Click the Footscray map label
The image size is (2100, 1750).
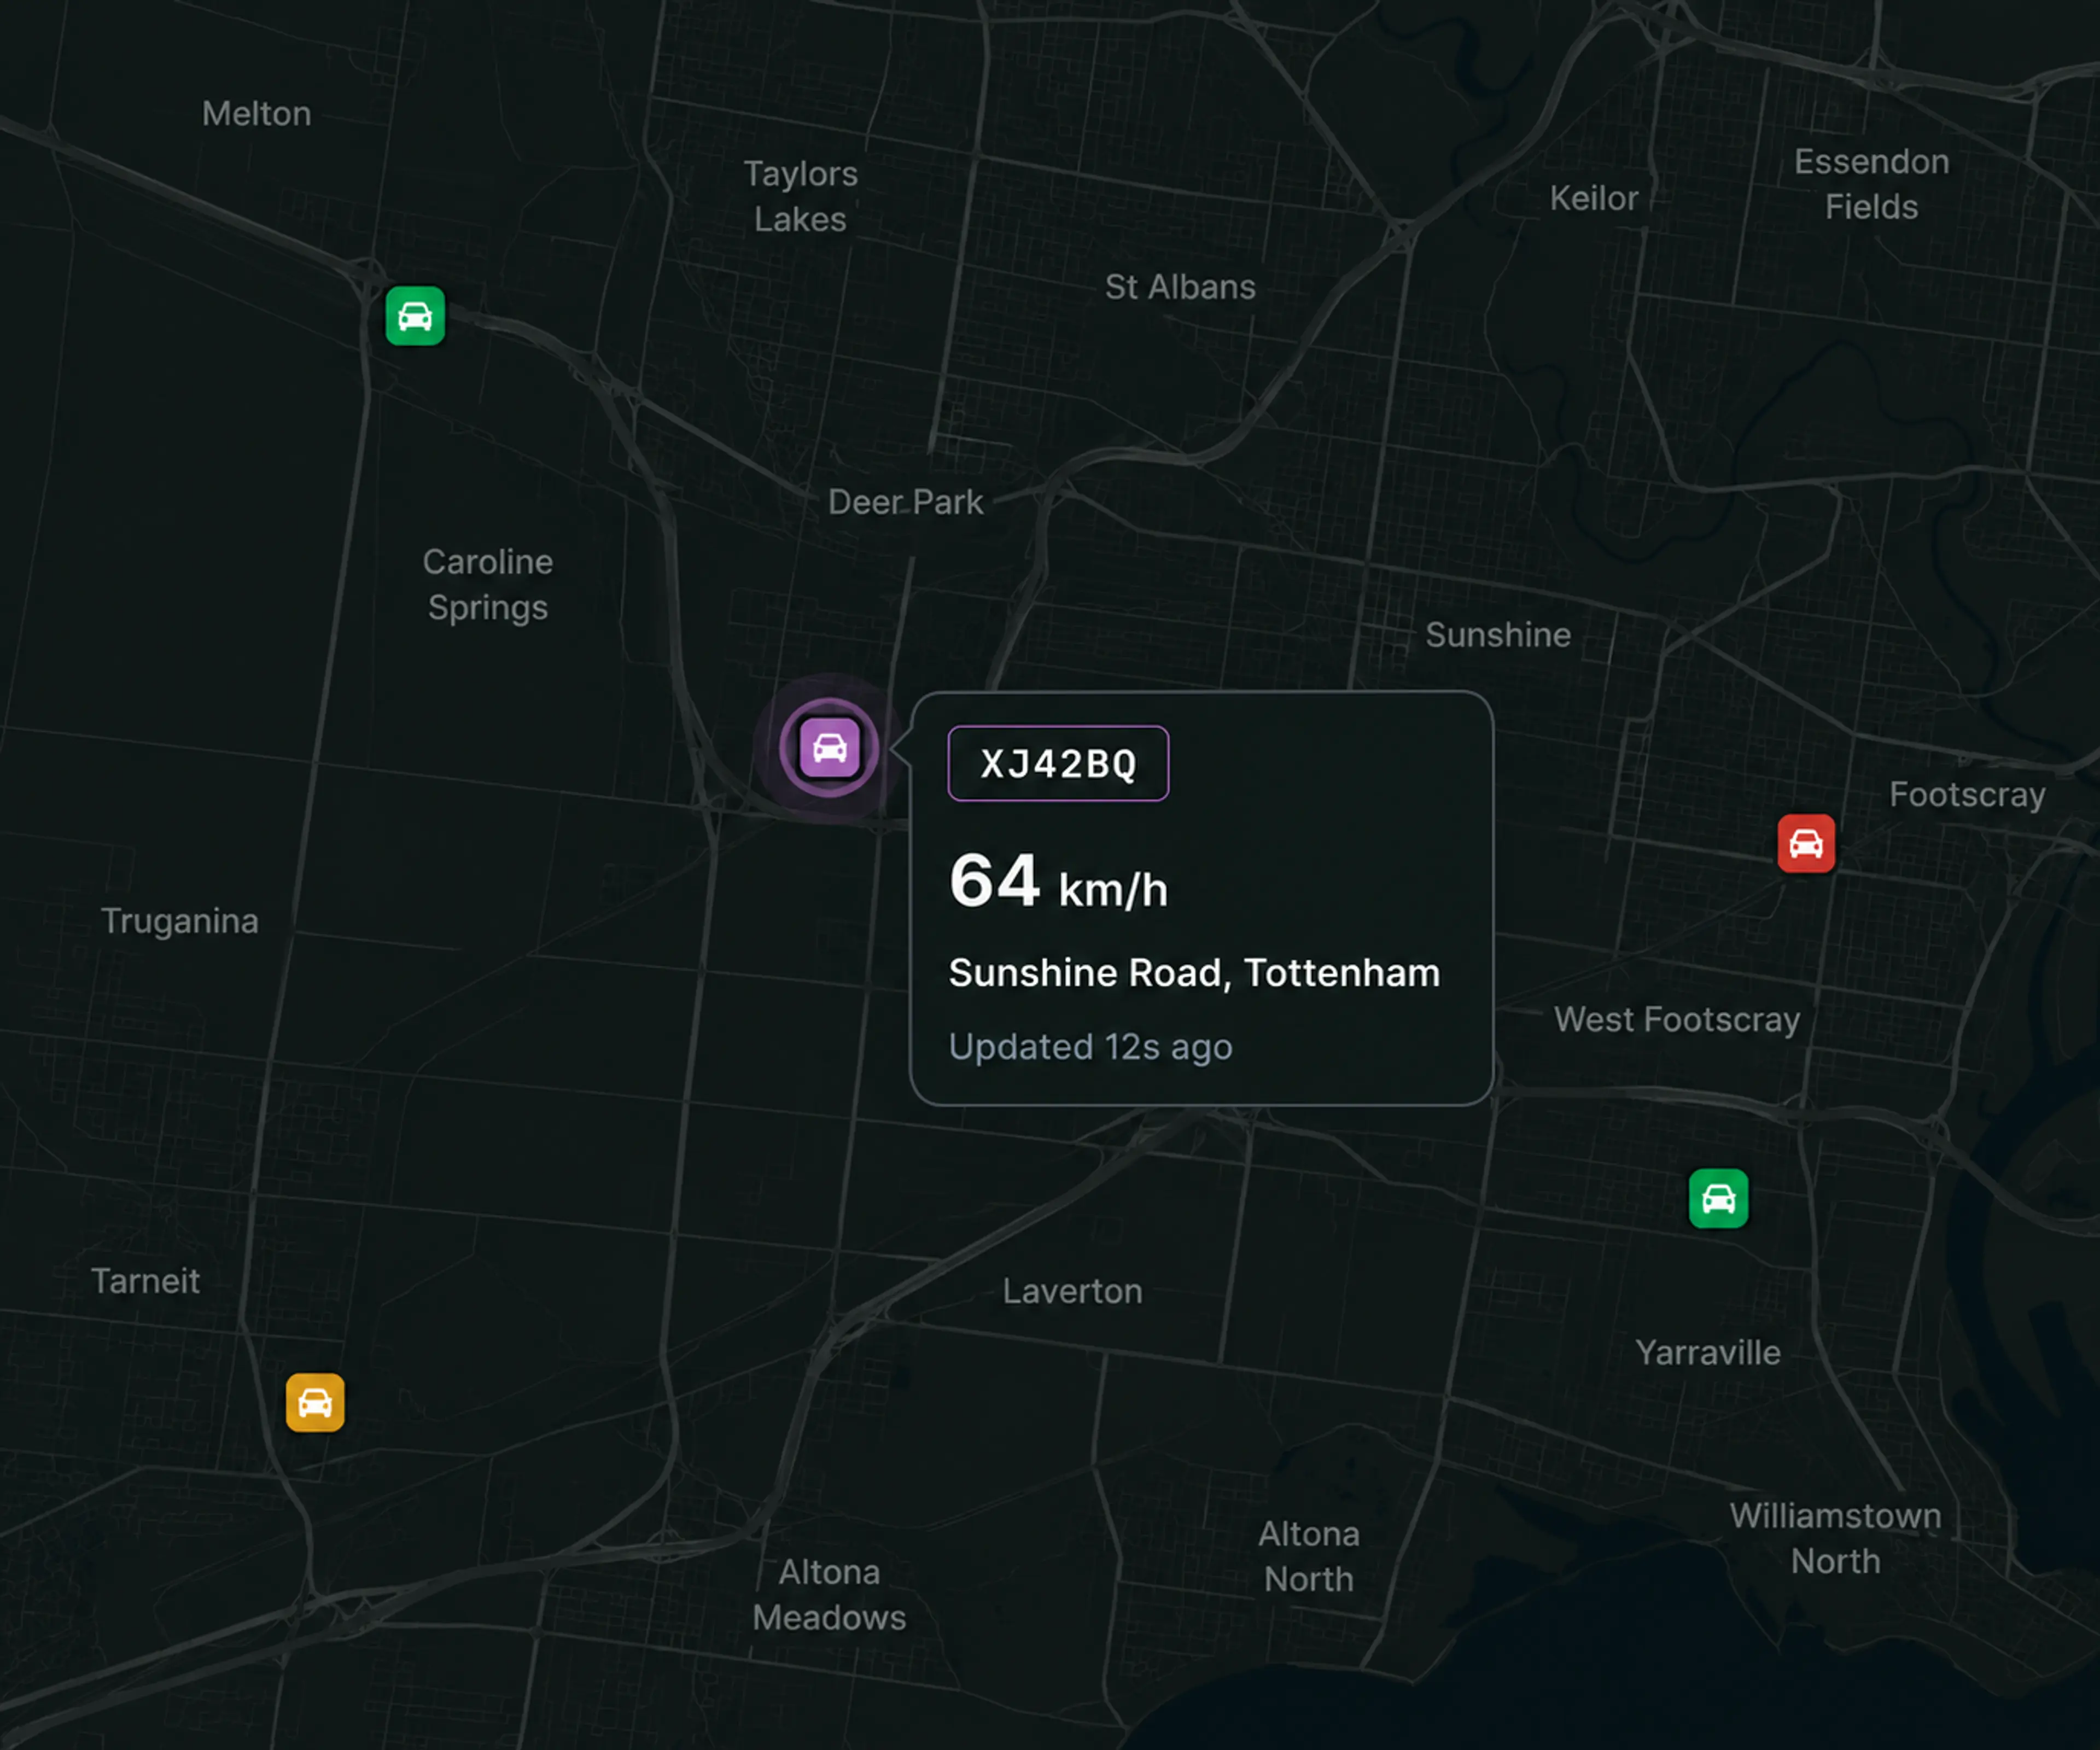click(1967, 796)
